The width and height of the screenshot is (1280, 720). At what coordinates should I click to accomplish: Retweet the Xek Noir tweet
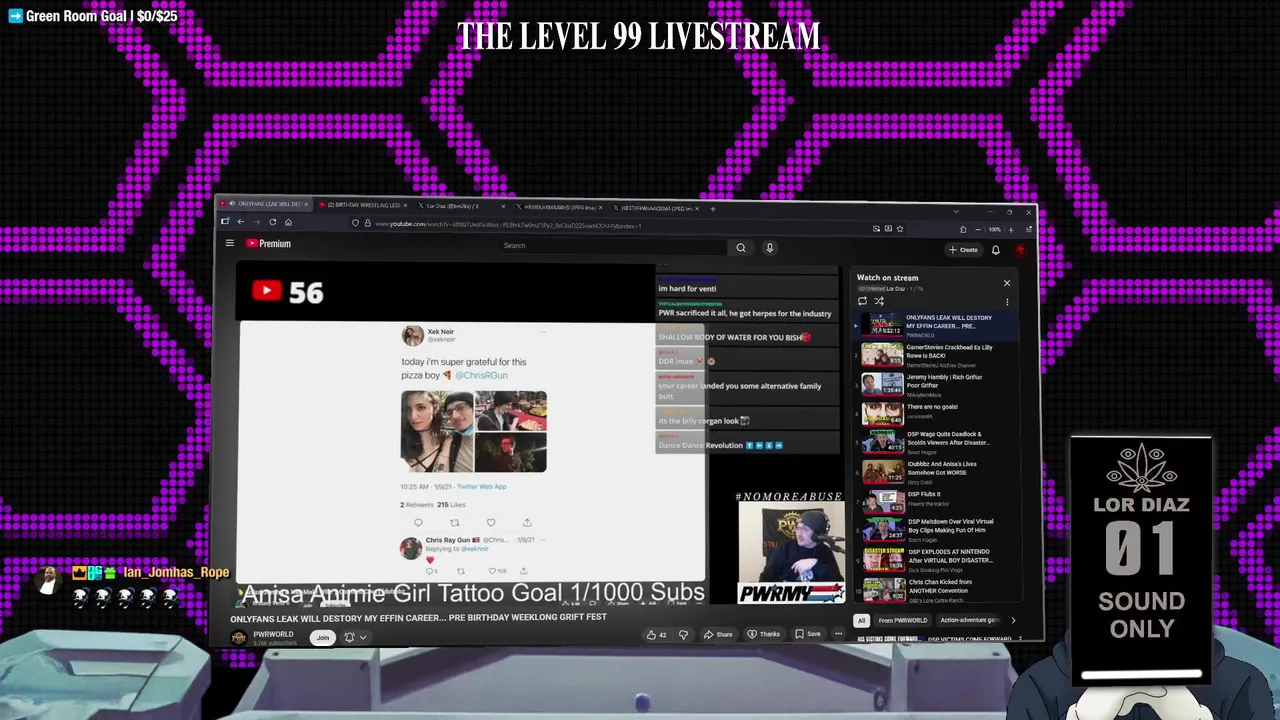454,522
